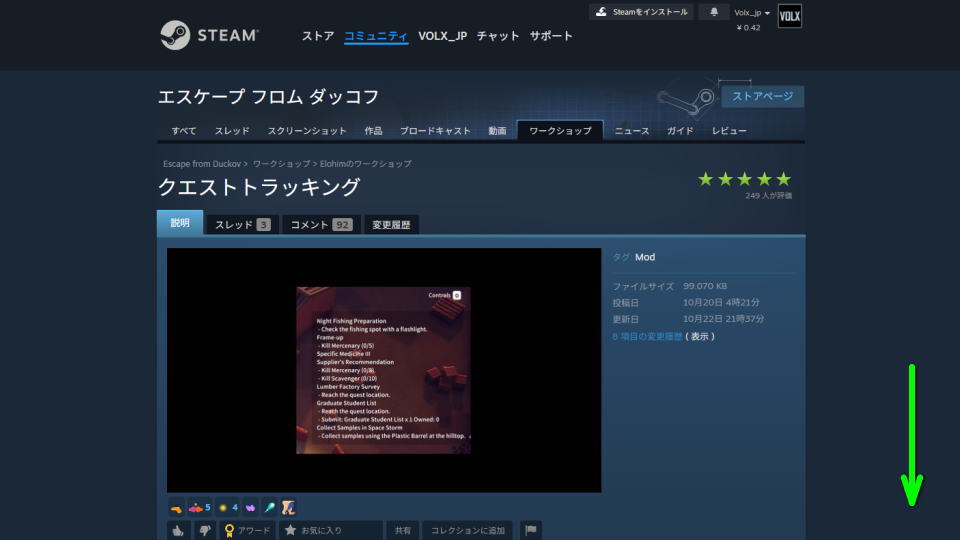Select the スクリーンショット hub tab
This screenshot has width=960, height=540.
[x=307, y=131]
